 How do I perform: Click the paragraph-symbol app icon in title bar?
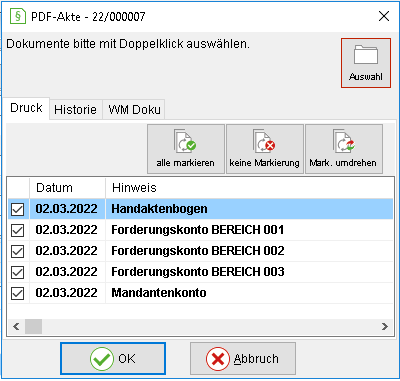pyautogui.click(x=18, y=16)
